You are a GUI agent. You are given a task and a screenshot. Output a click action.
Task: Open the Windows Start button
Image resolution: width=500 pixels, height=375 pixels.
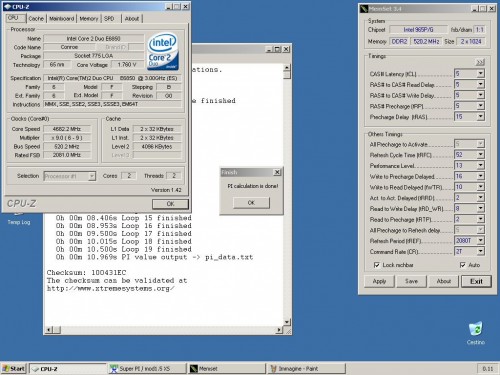coord(14,368)
